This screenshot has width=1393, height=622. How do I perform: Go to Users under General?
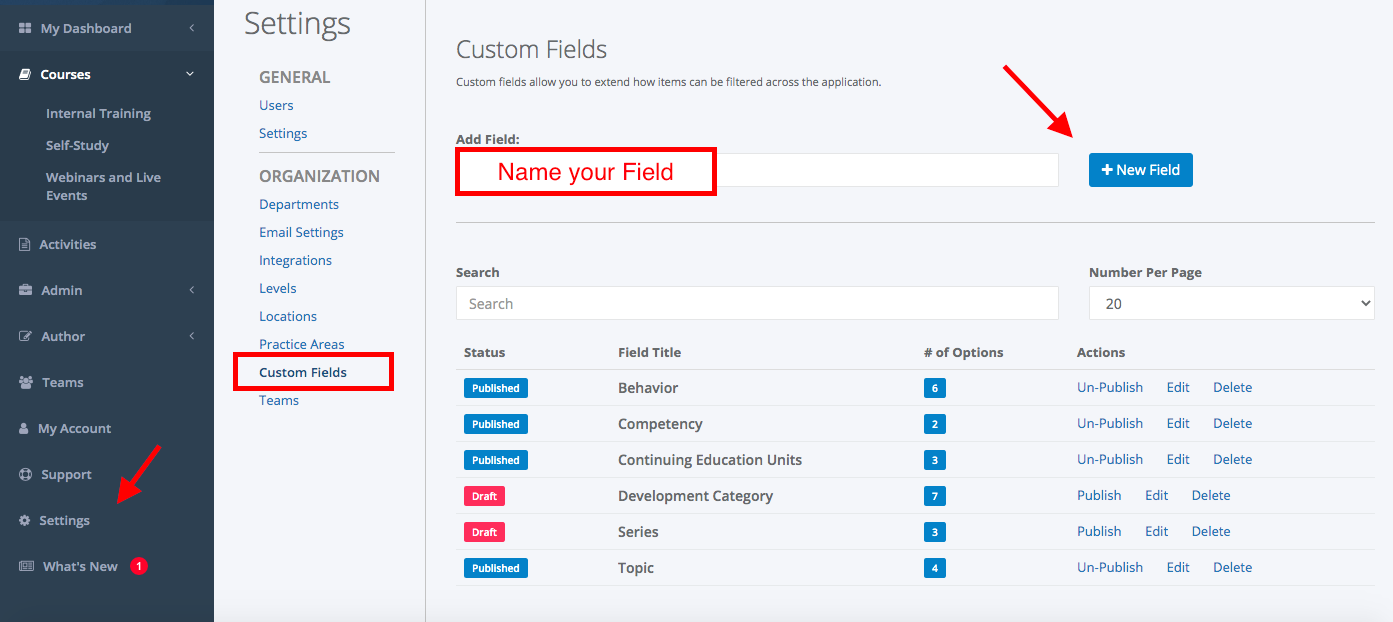click(x=276, y=105)
